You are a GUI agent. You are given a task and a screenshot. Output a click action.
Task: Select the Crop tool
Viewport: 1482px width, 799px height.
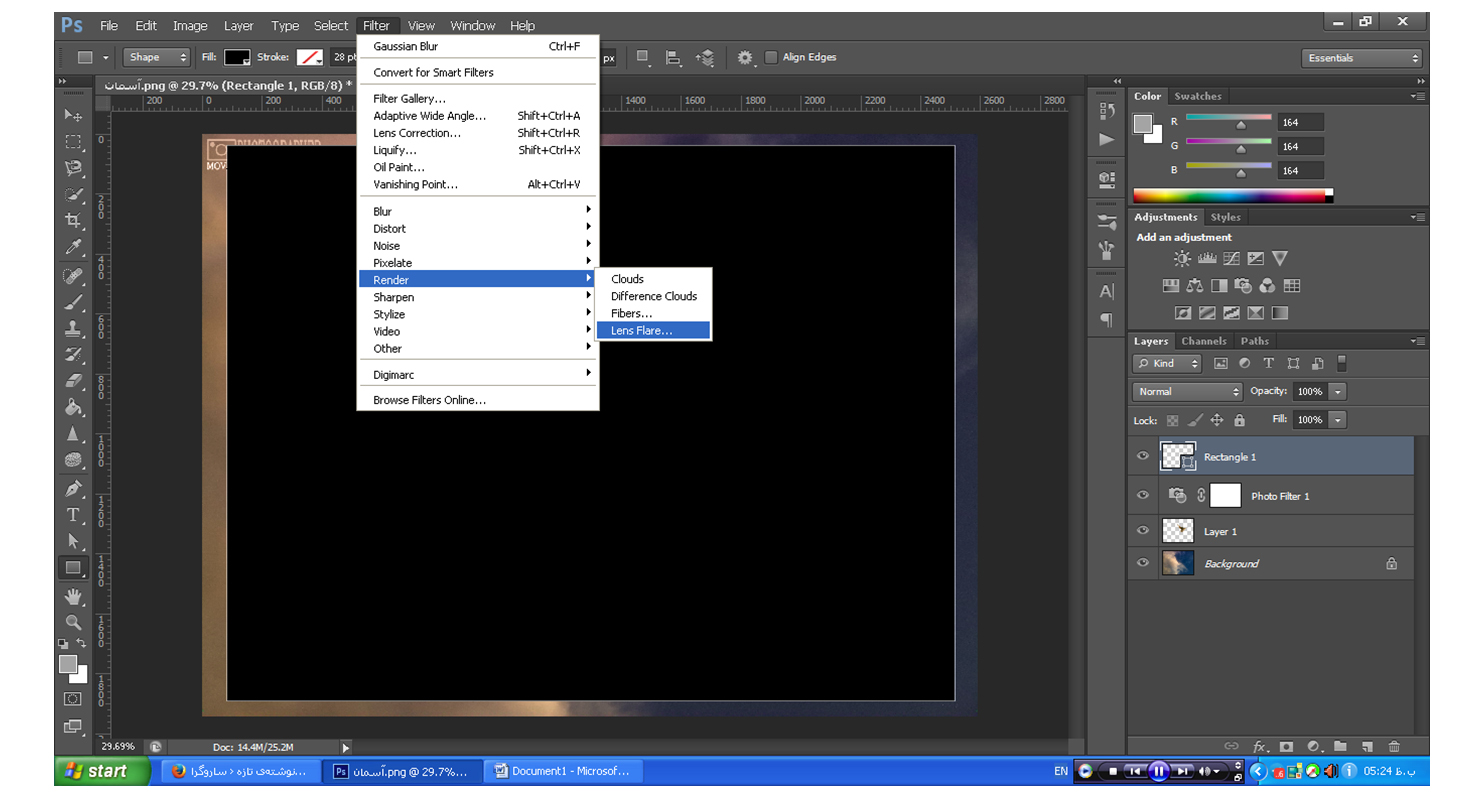(x=73, y=220)
